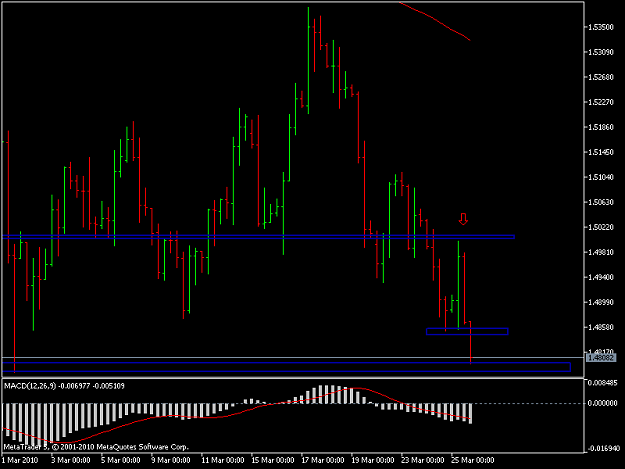
Task: Select the 23 Mar 00:00 date label
Action: click(x=423, y=460)
